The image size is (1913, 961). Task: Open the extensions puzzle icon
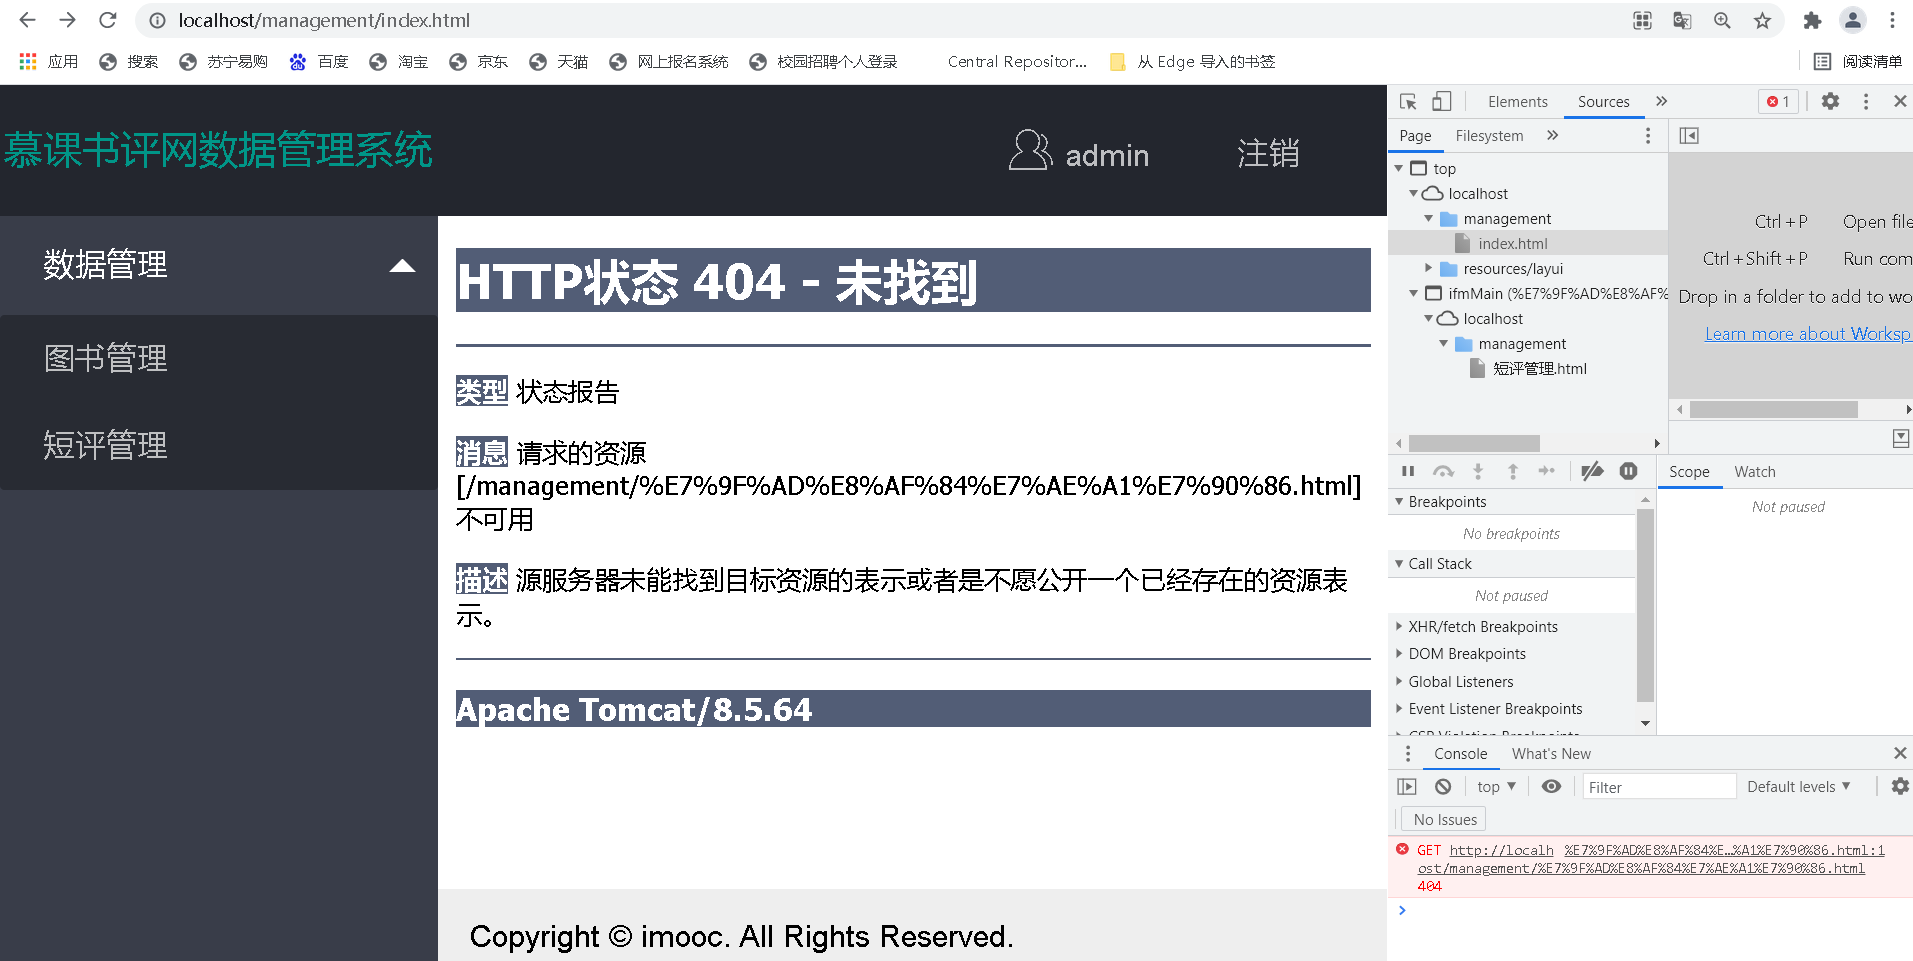[1812, 20]
